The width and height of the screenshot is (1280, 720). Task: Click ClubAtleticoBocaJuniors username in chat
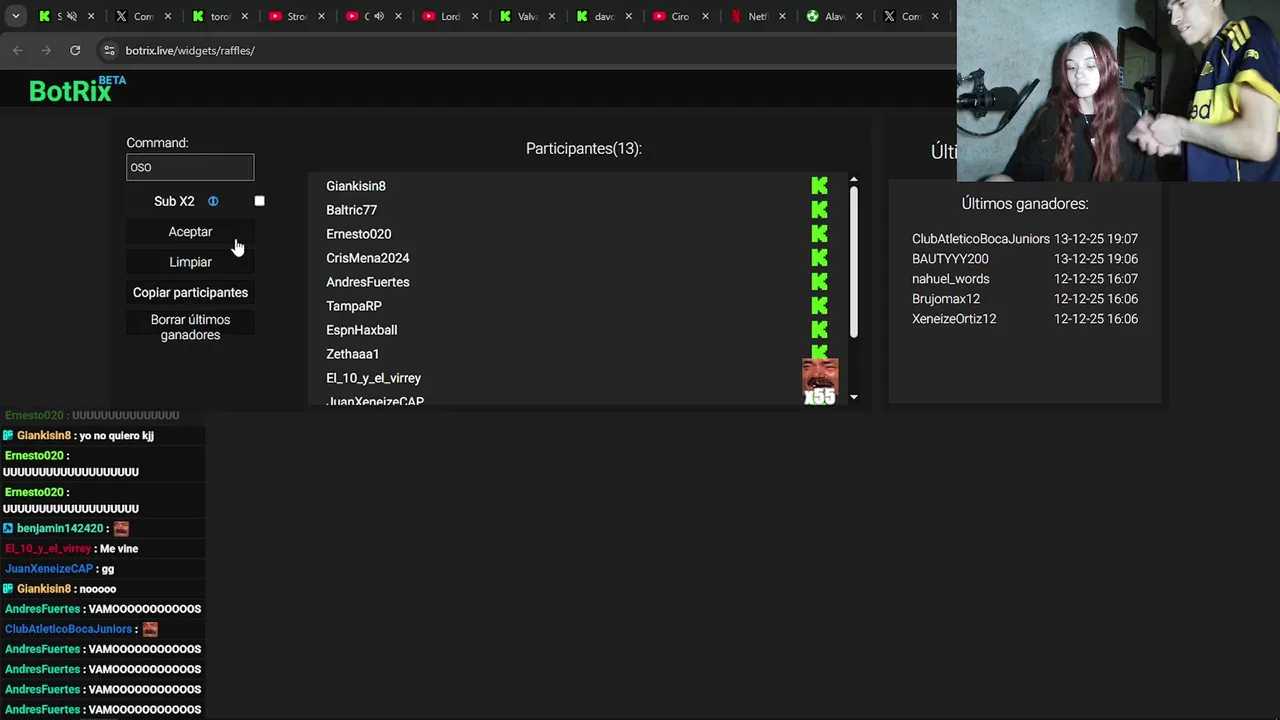pos(68,629)
